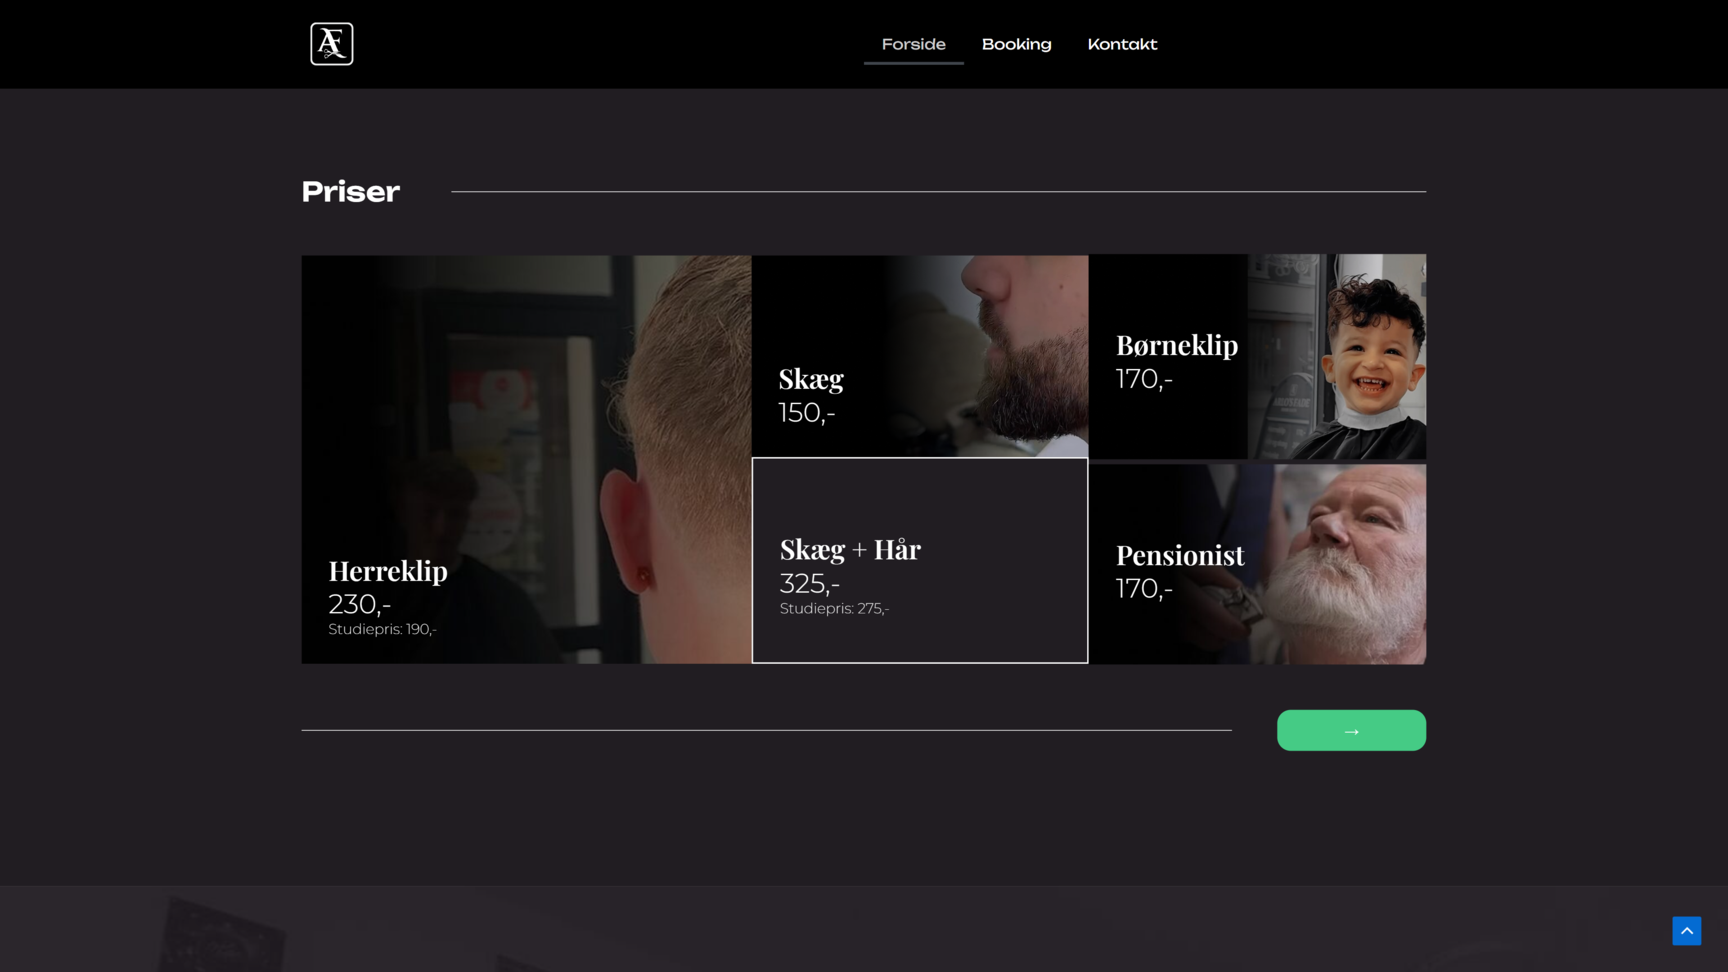
Task: Select the Pensionist price card
Action: point(1257,564)
